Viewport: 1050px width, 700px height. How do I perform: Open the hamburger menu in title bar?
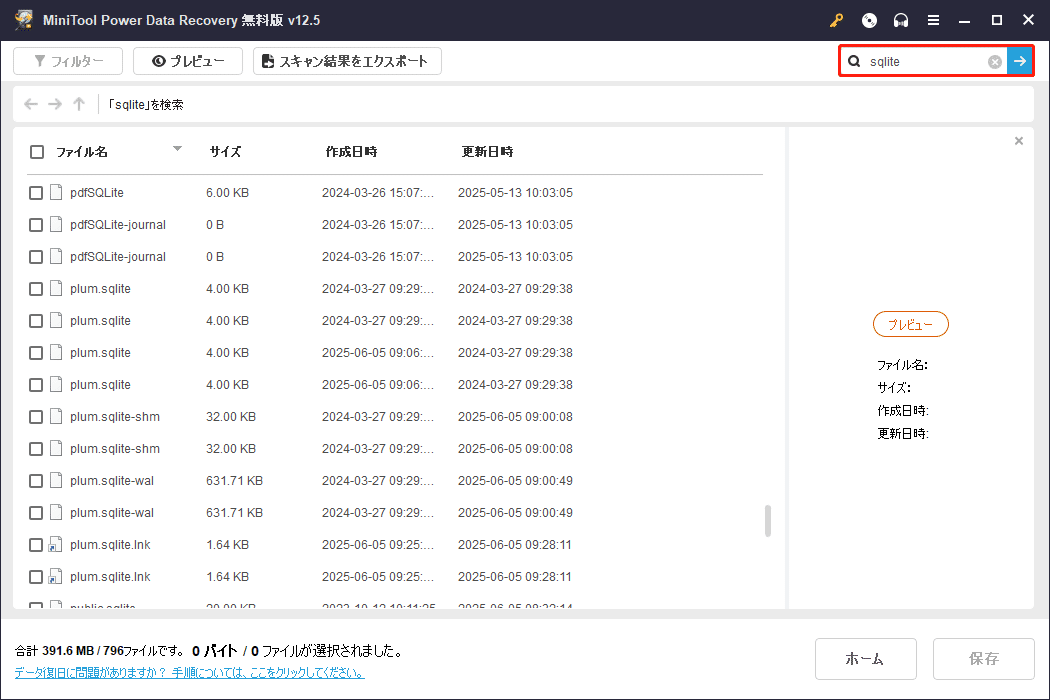click(933, 20)
